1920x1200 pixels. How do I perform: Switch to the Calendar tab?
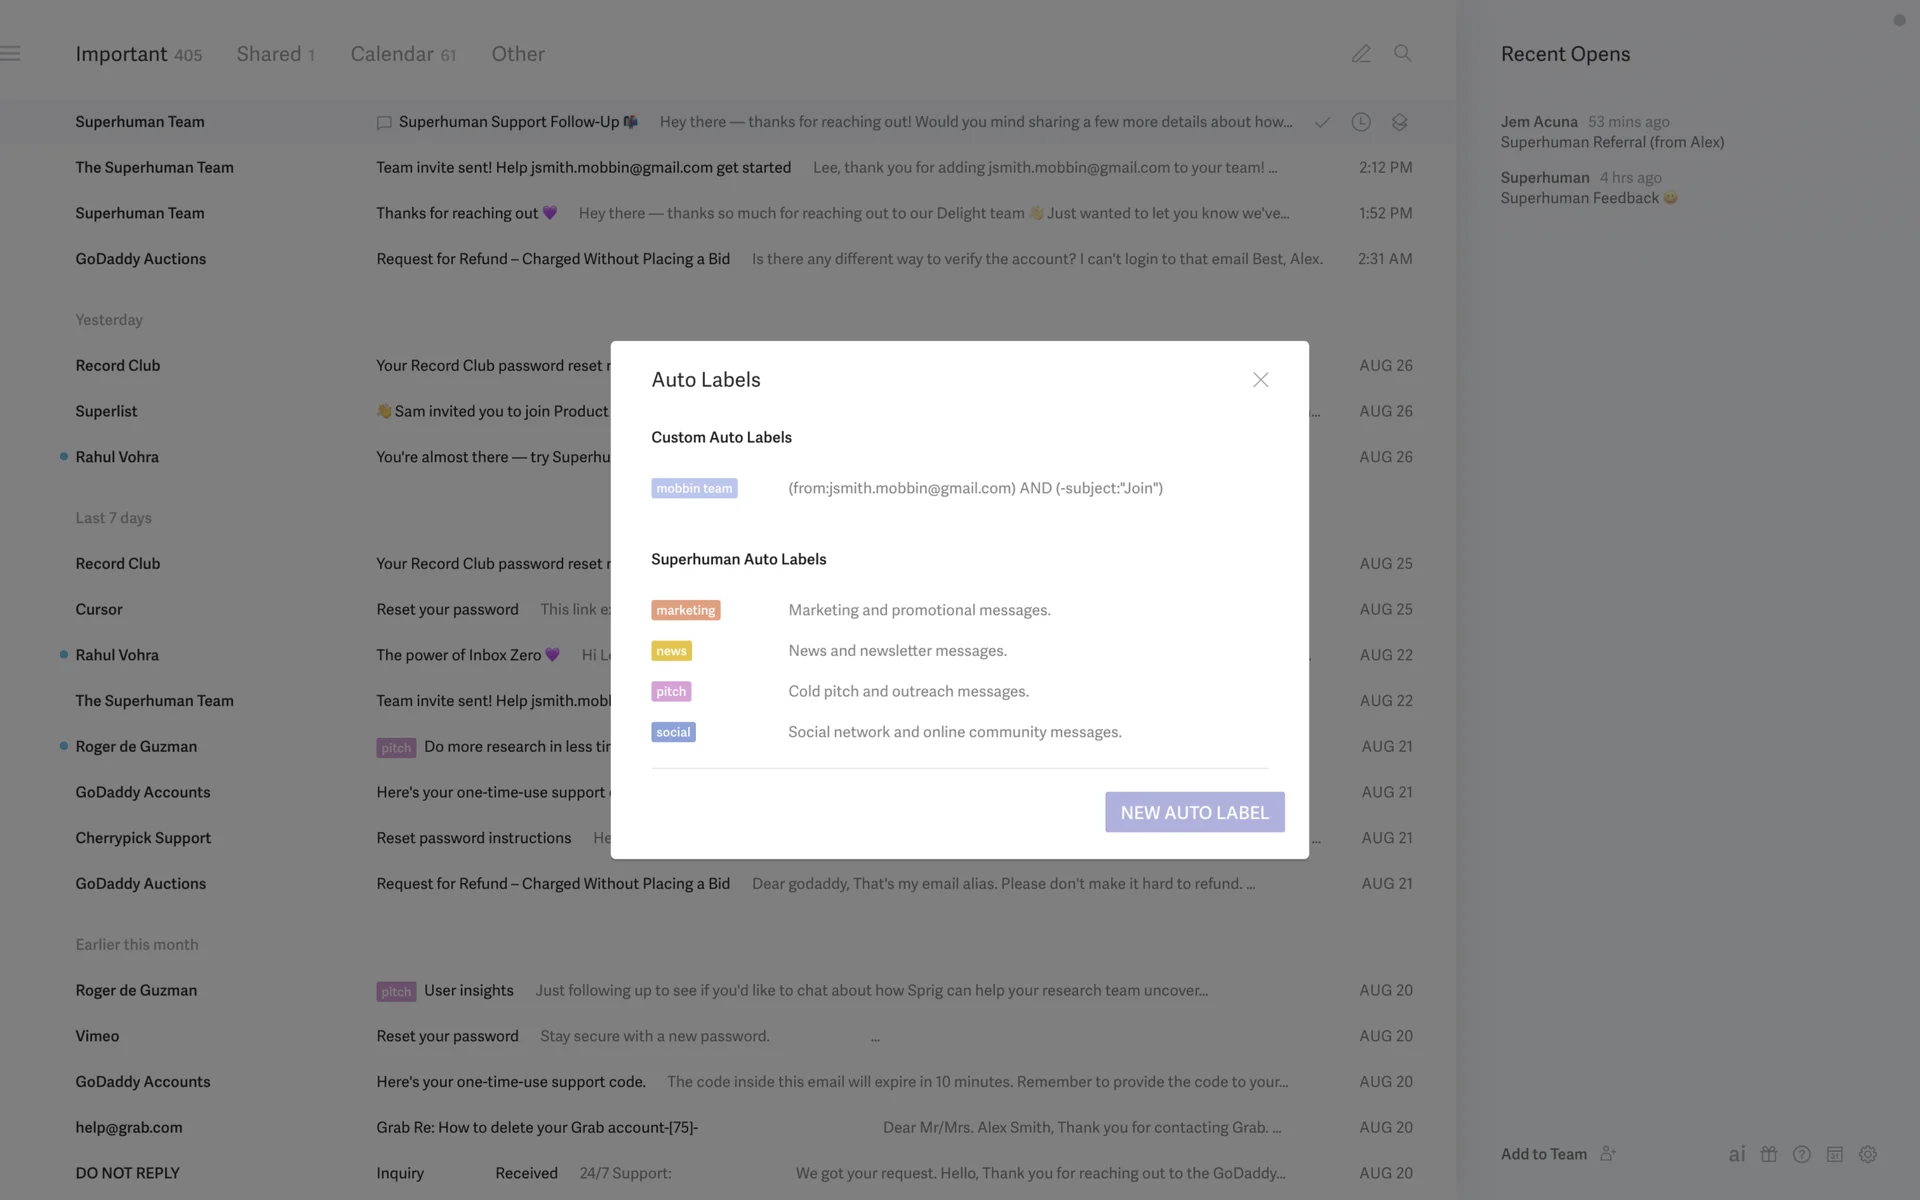tap(402, 54)
